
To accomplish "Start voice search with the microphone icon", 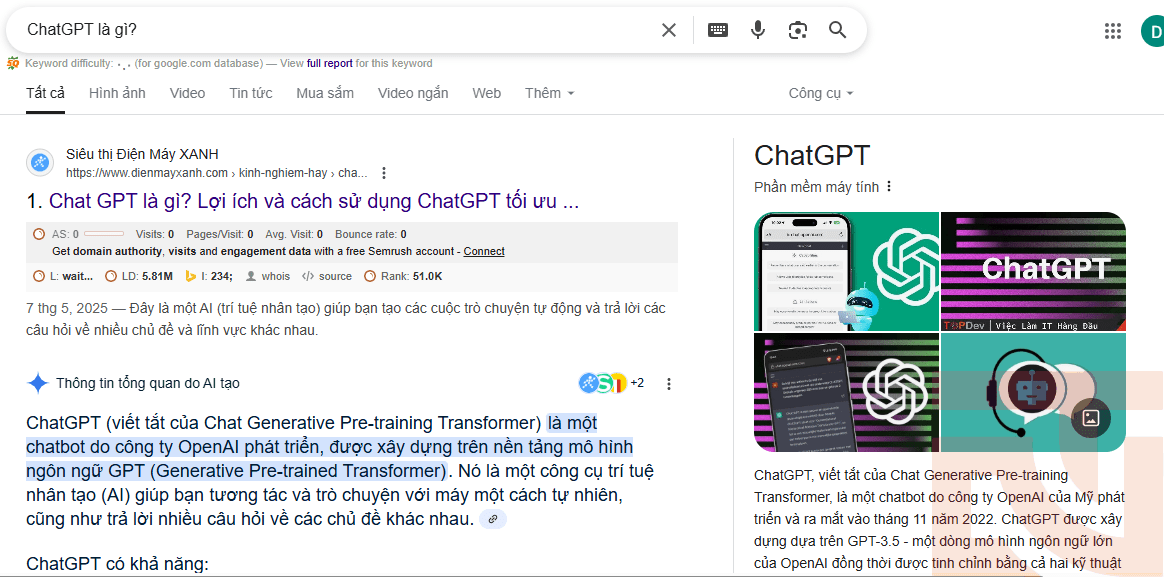I will [758, 30].
